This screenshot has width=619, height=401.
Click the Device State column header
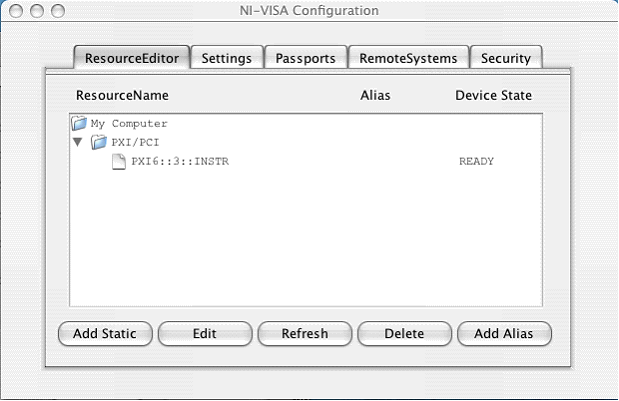[x=493, y=96]
